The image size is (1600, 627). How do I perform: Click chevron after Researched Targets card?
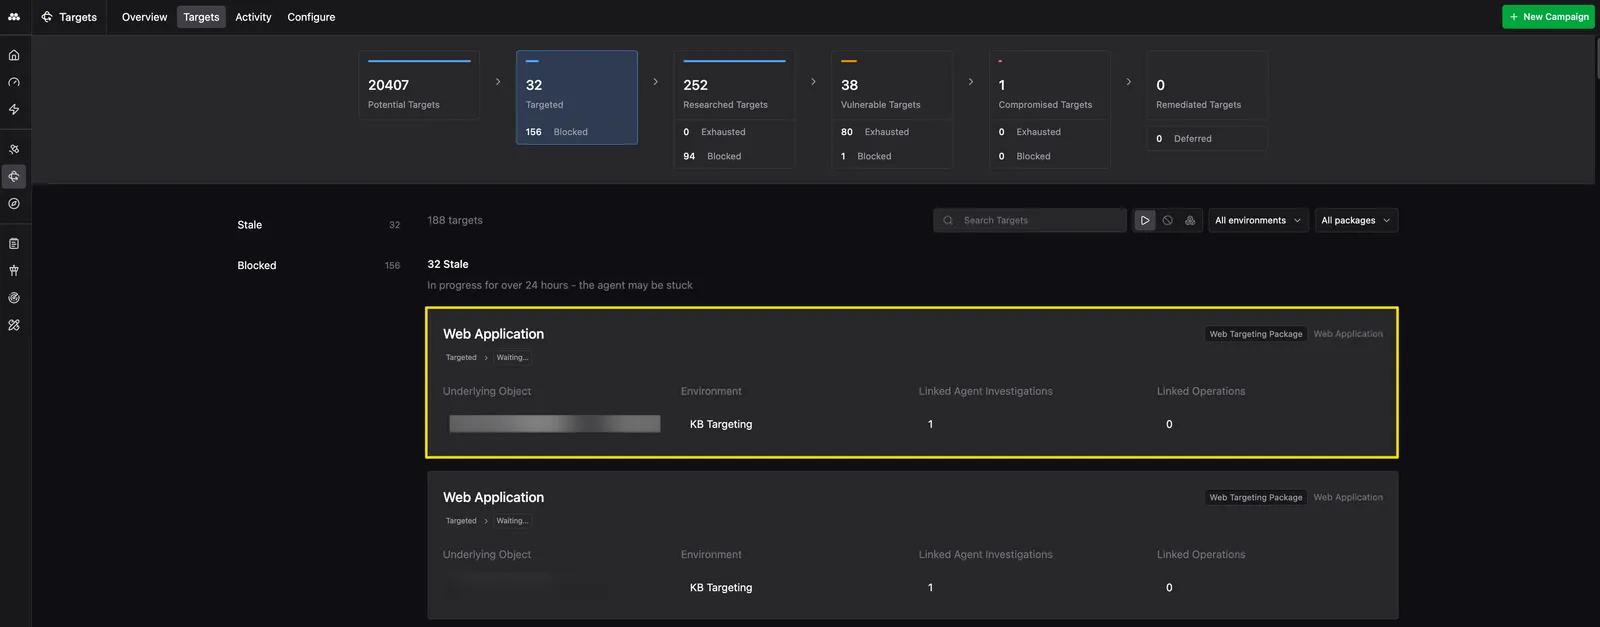813,82
